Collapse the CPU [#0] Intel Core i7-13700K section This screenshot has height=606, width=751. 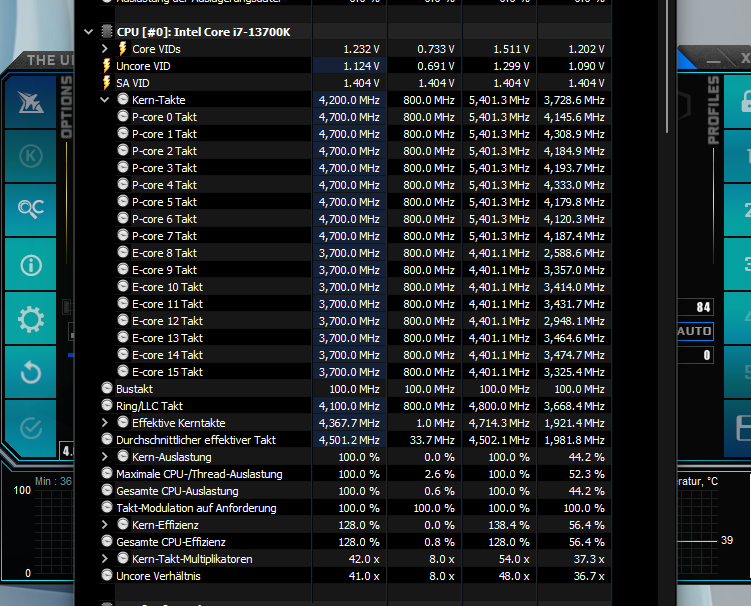(x=89, y=32)
